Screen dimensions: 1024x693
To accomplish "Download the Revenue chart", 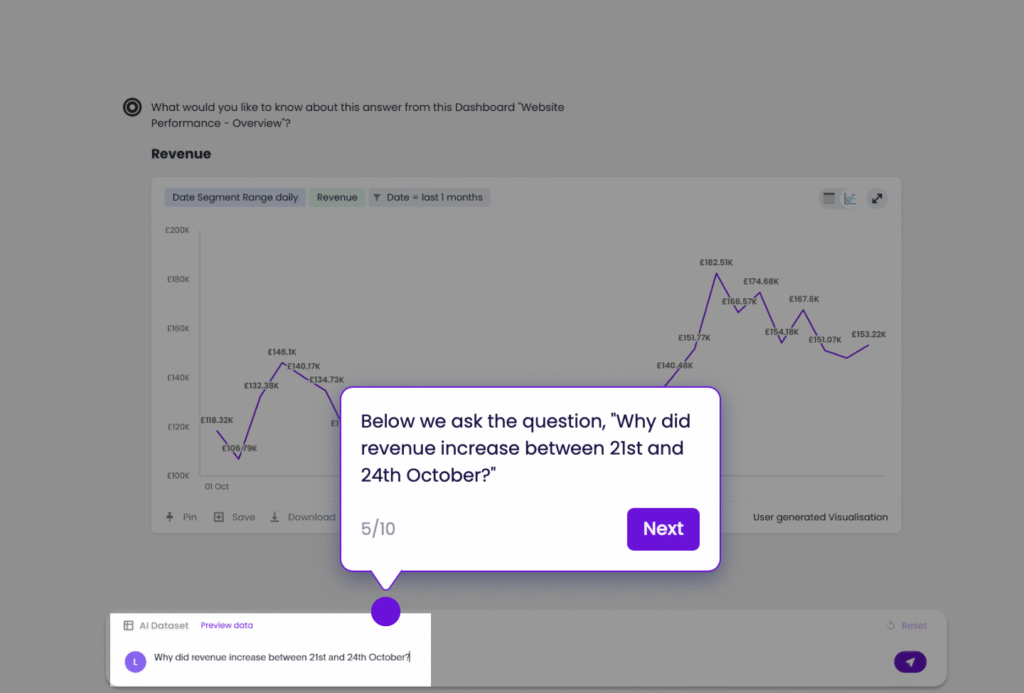I will tap(303, 517).
